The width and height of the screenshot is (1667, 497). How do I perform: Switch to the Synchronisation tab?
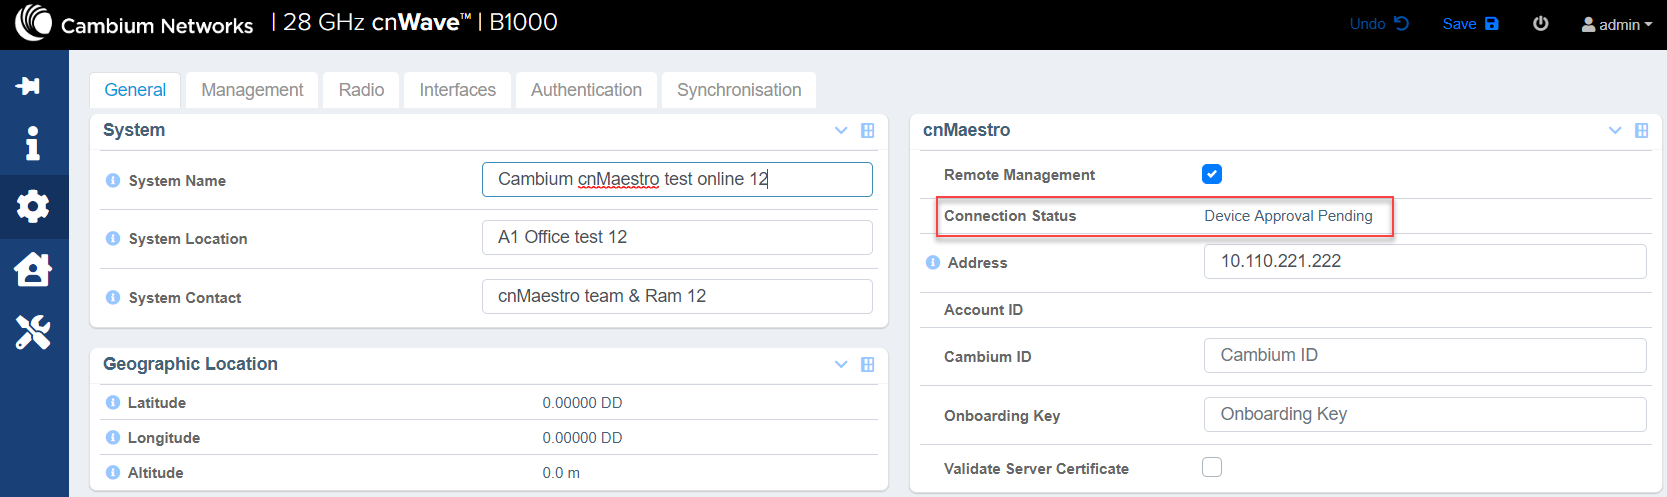[x=739, y=90]
